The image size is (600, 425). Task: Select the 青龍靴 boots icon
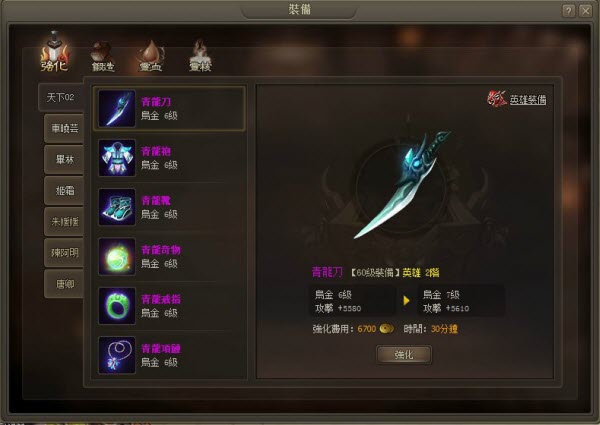pyautogui.click(x=117, y=207)
